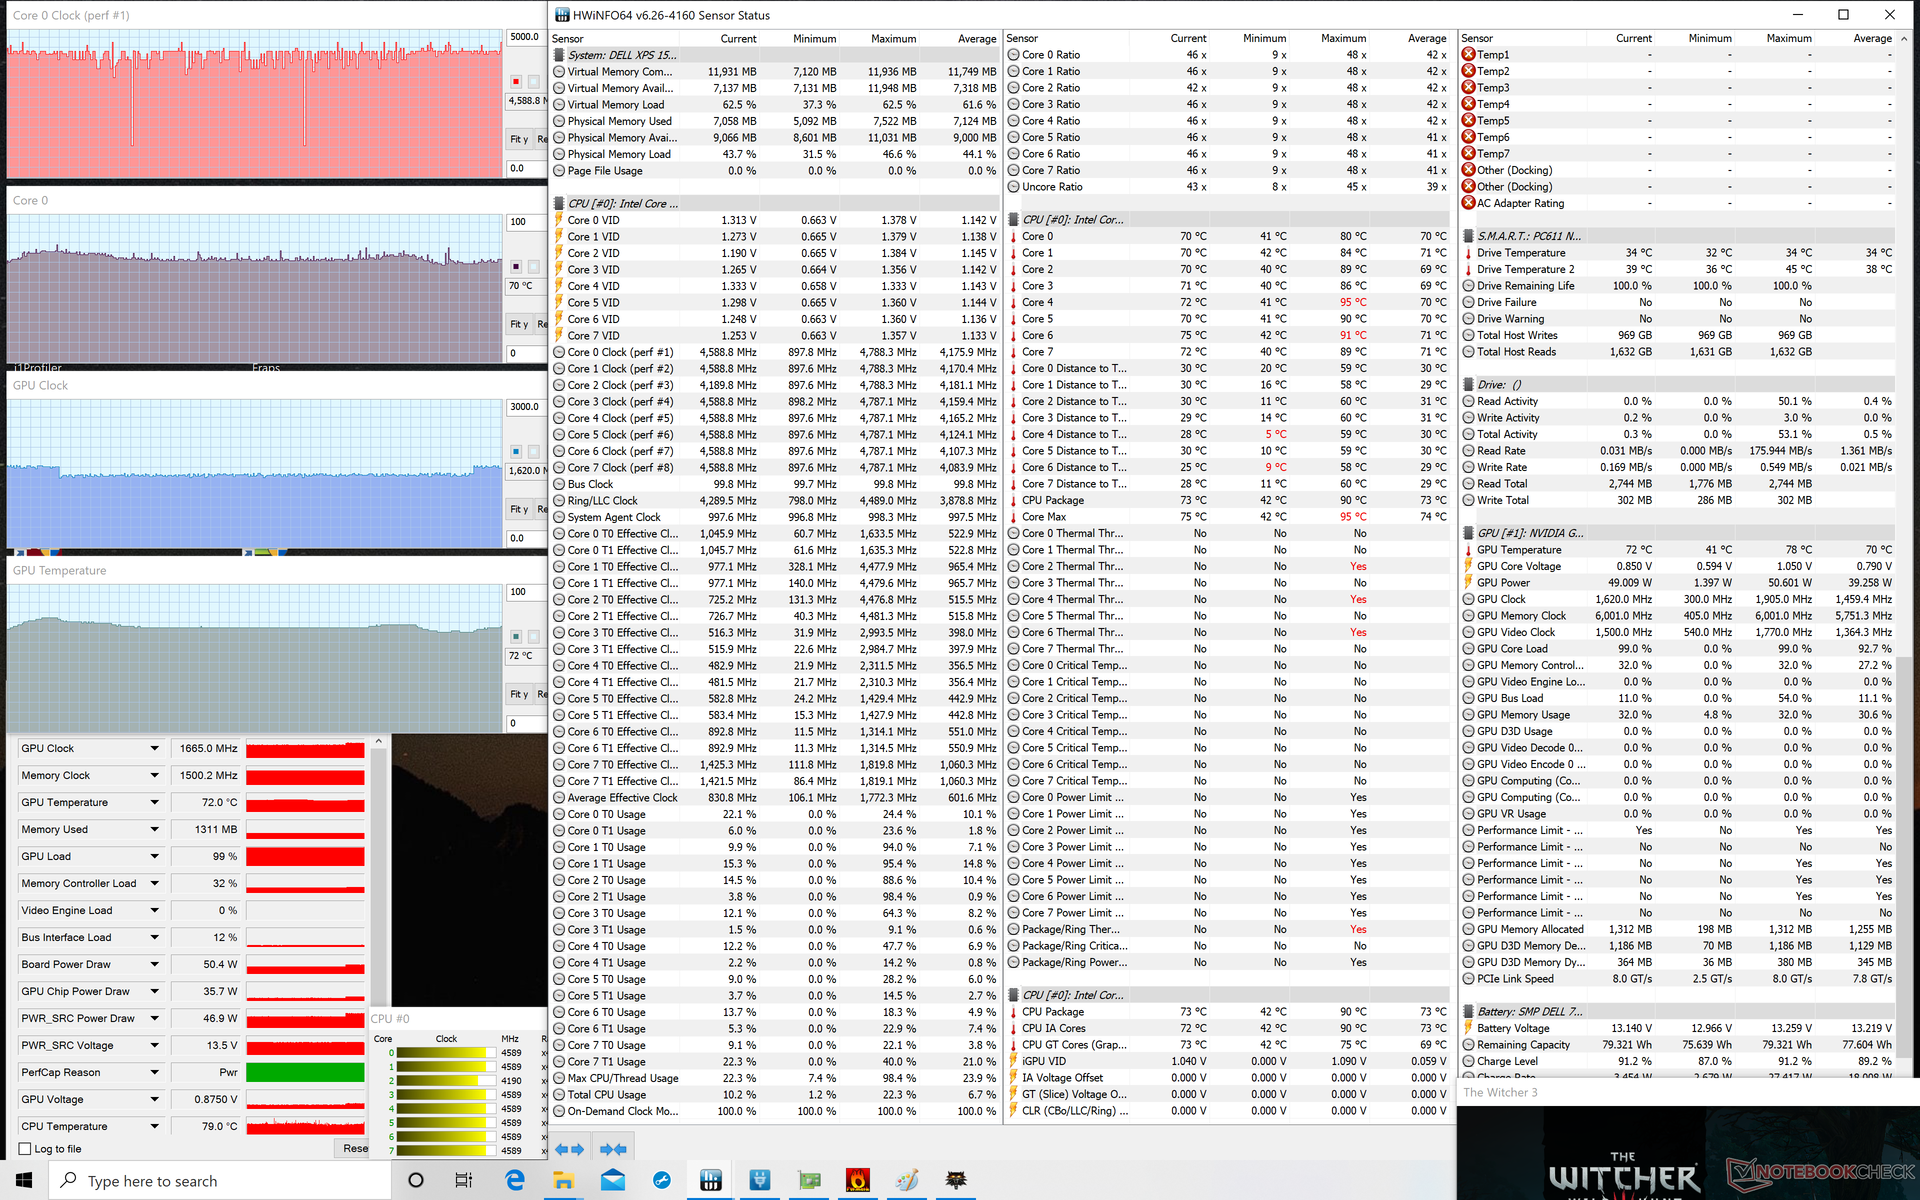Click the dark color square of Core 0 graph

click(516, 266)
